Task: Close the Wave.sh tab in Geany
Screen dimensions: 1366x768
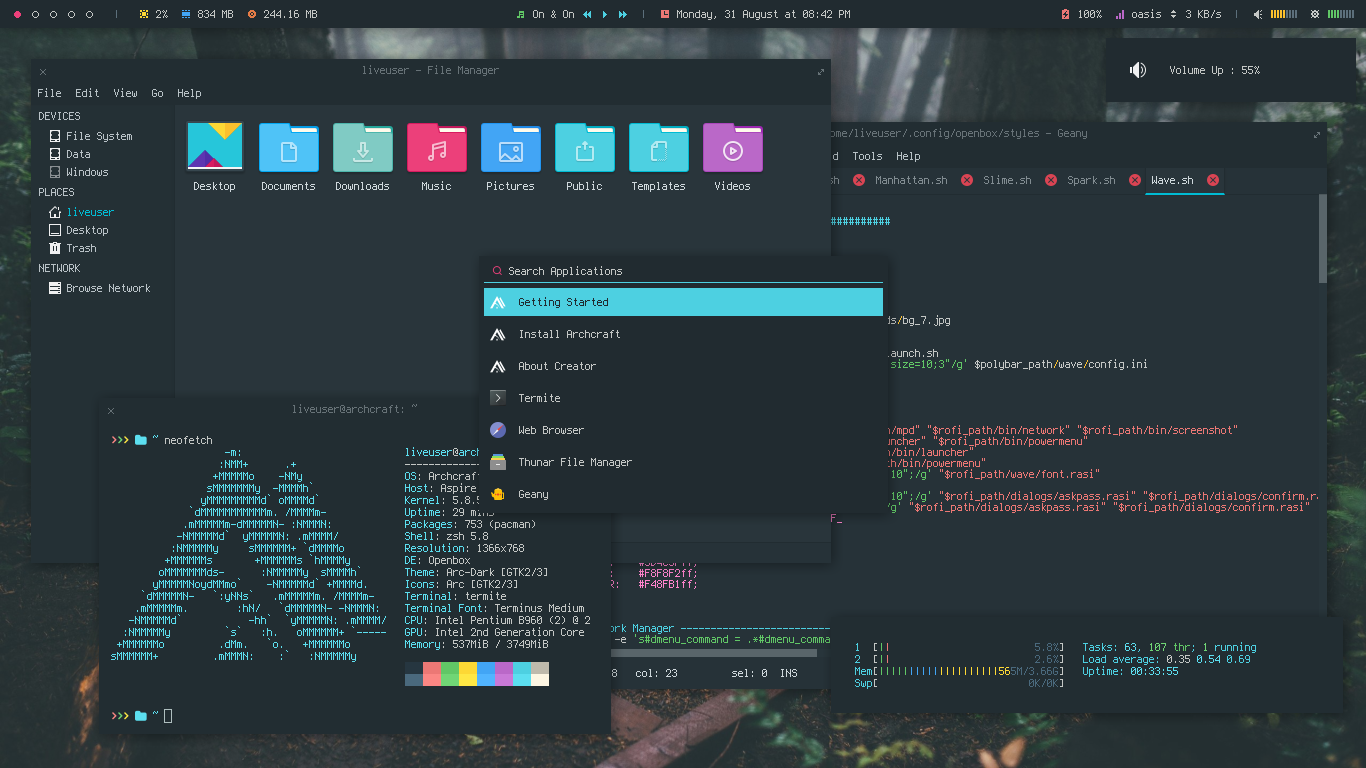Action: coord(1213,180)
